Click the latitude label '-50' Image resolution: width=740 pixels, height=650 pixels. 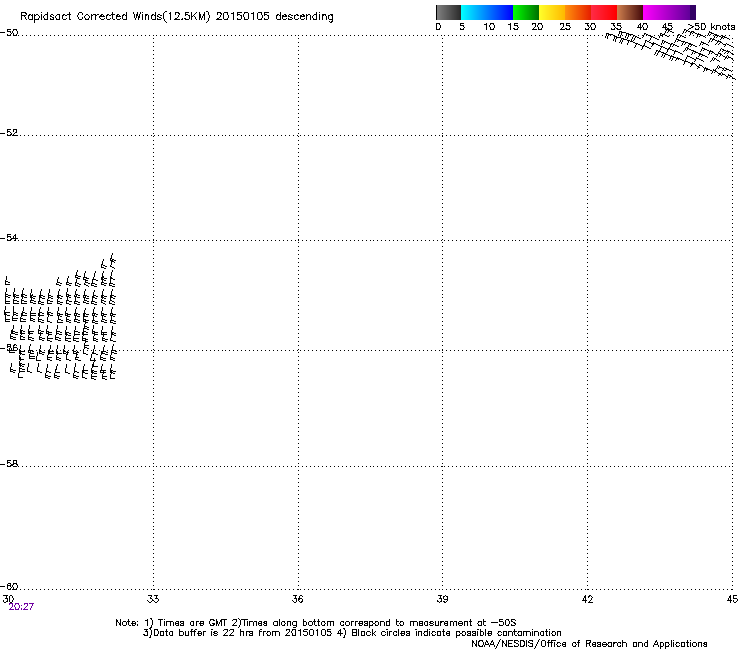(9, 33)
